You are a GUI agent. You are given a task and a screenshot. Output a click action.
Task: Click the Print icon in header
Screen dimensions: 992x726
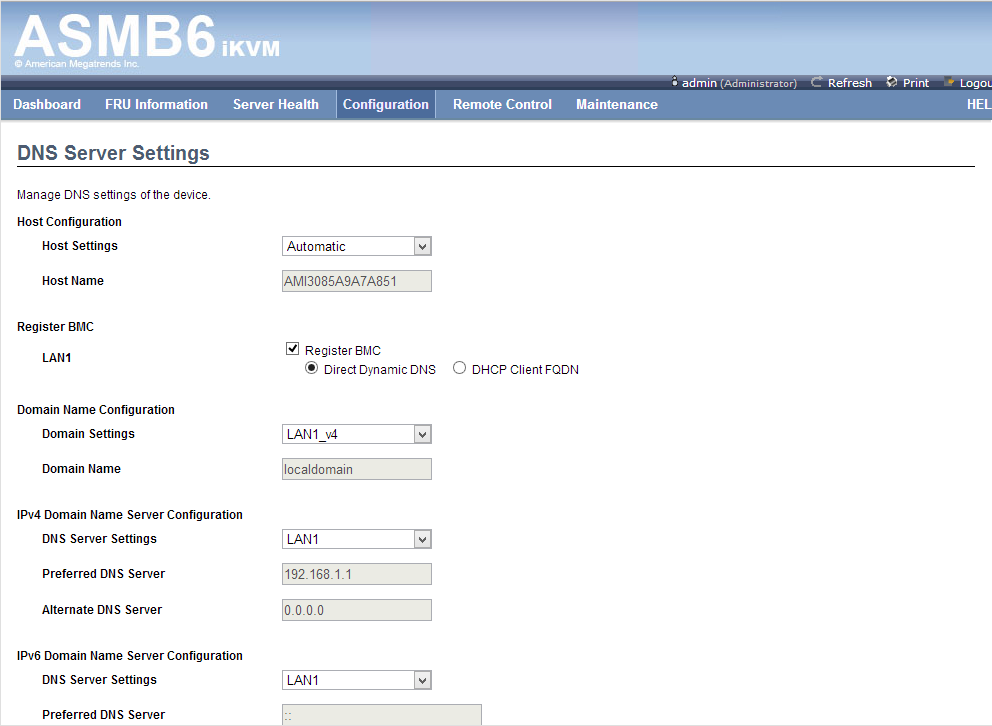[892, 82]
